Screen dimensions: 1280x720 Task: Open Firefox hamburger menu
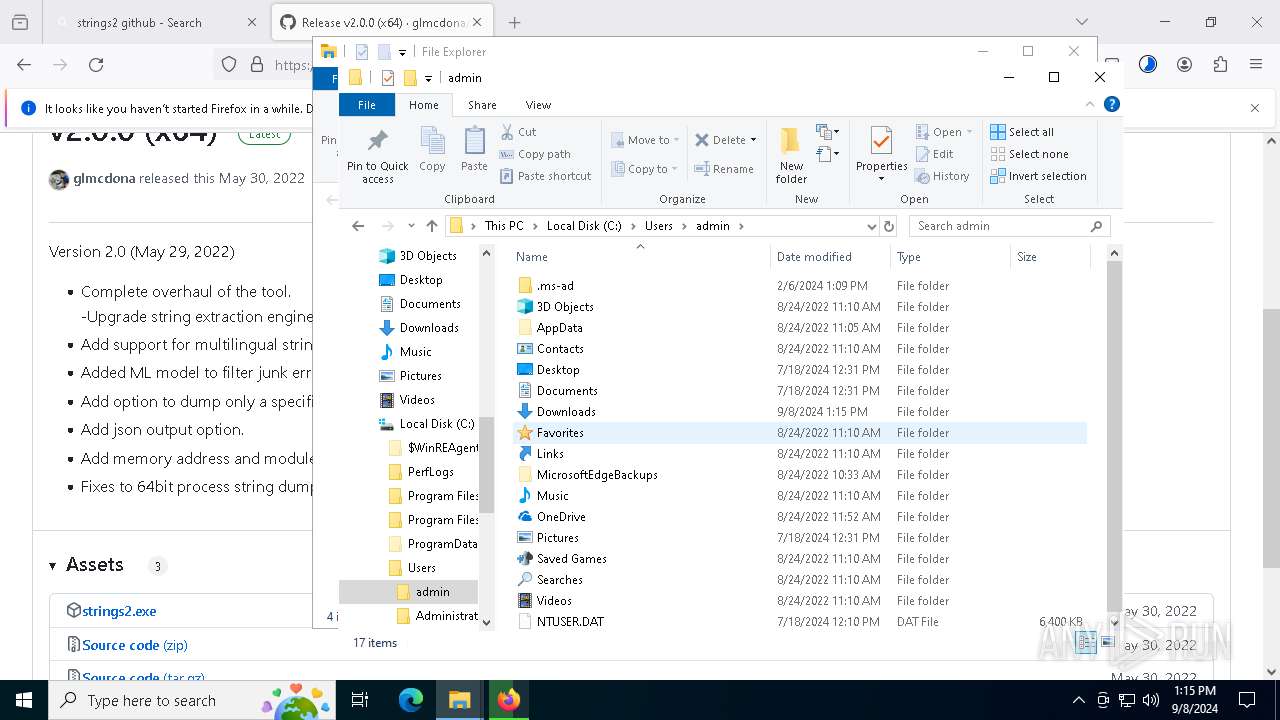[x=1256, y=65]
